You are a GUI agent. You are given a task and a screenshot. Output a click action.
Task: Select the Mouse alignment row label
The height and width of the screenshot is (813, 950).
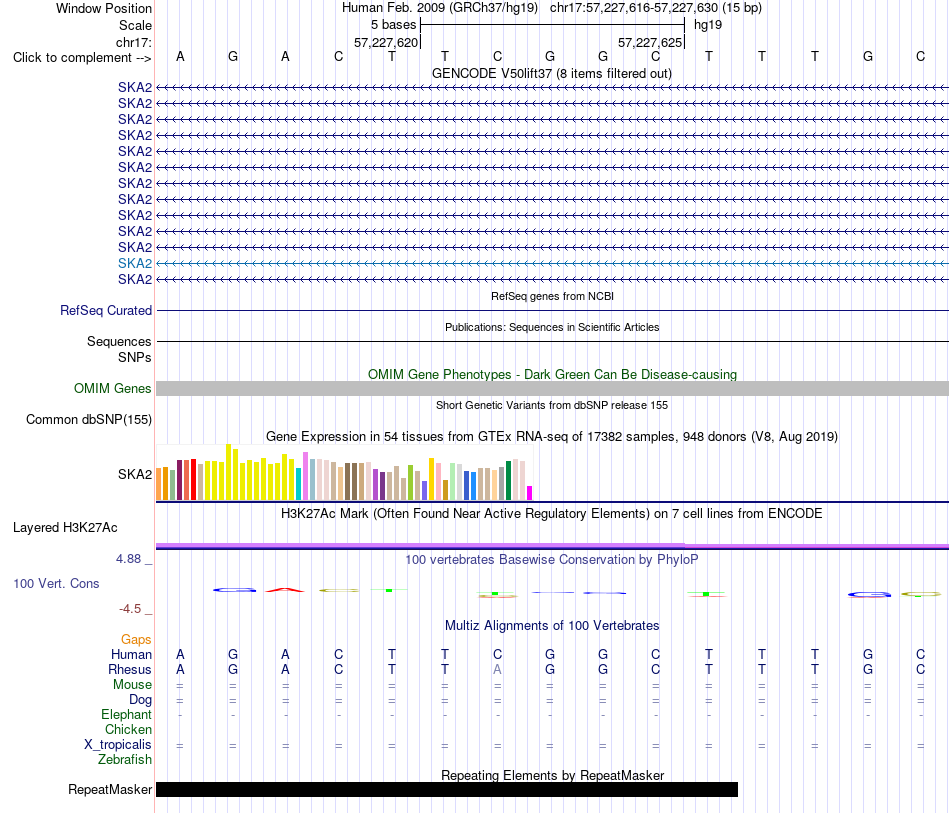(x=132, y=685)
